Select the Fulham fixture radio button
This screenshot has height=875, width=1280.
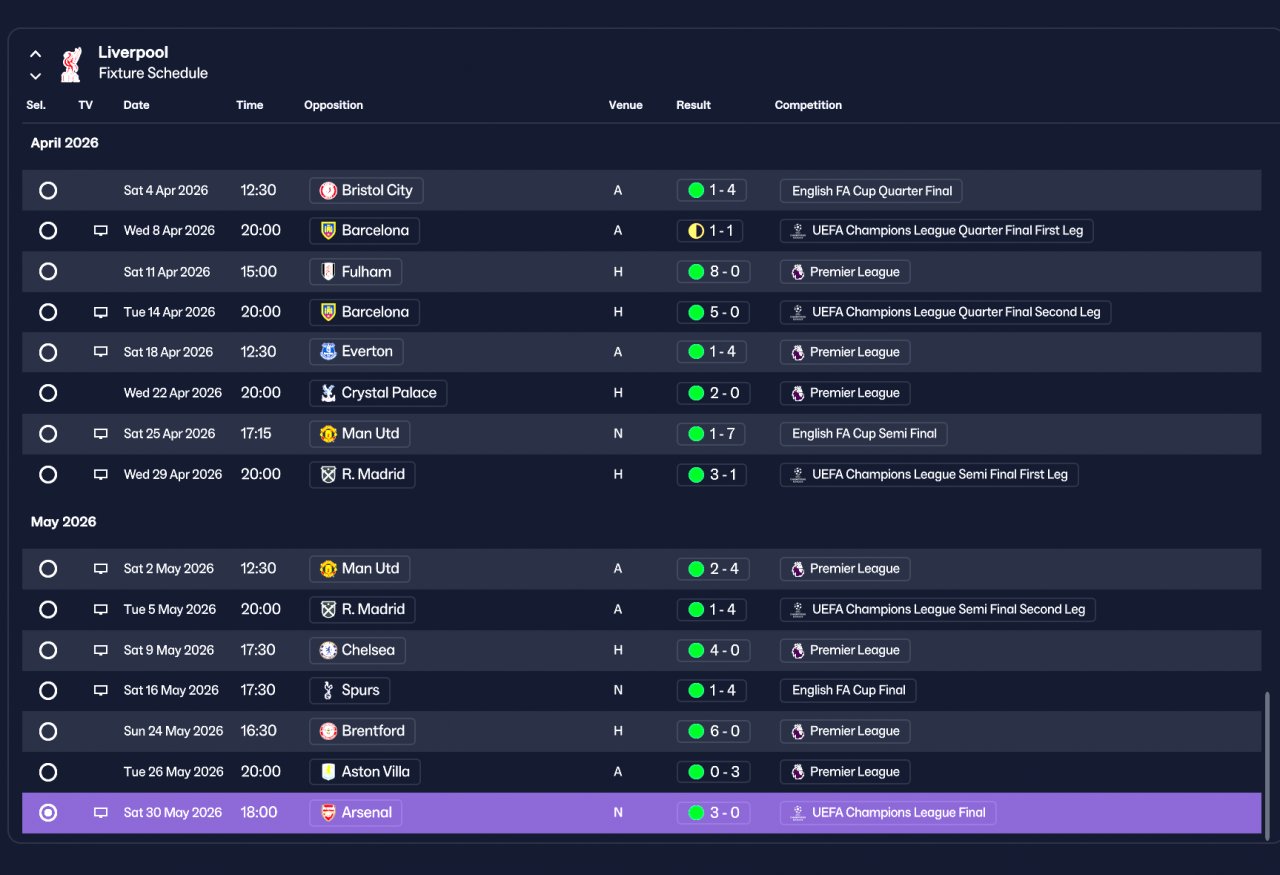point(48,272)
